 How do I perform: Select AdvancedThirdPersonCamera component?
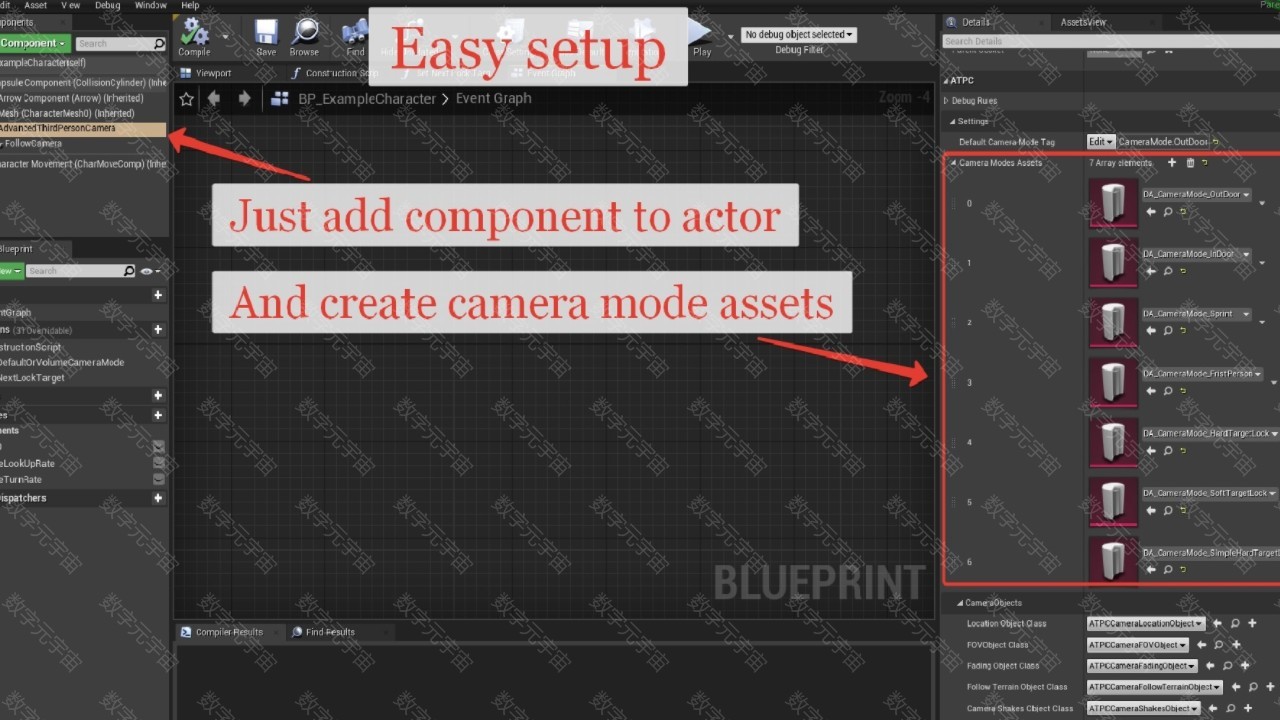pos(82,128)
